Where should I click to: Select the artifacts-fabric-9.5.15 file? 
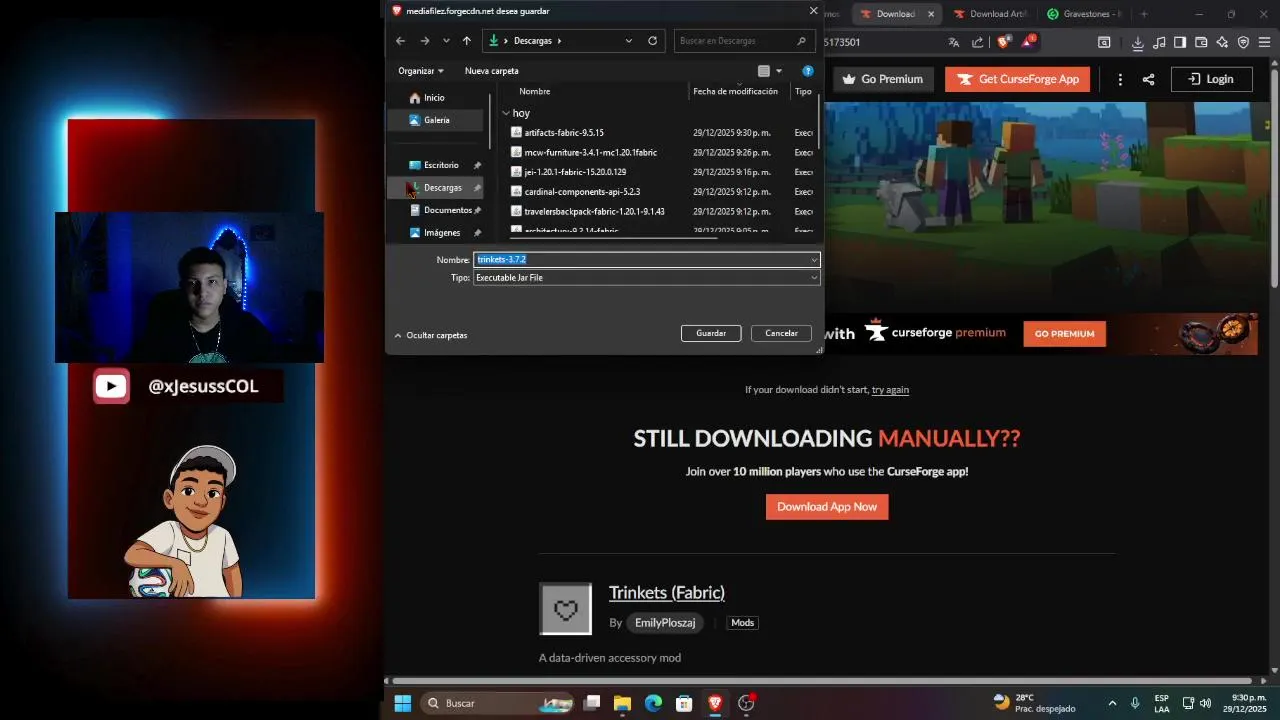point(564,133)
